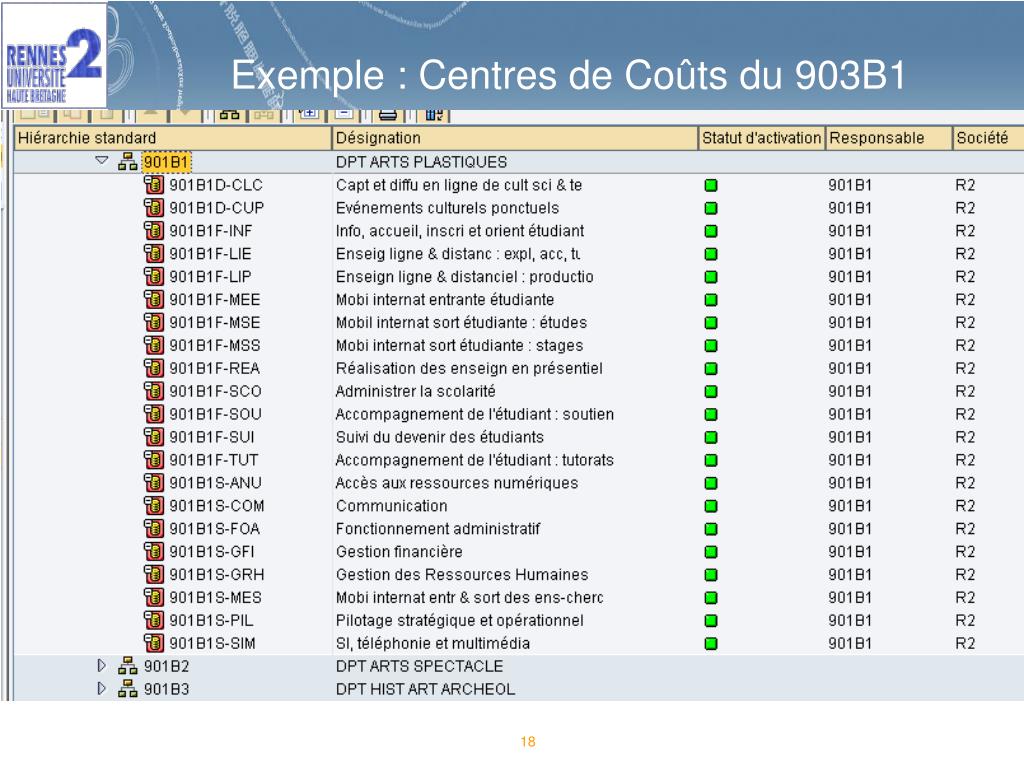Viewport: 1024px width, 768px height.
Task: Click the text 'SI, téléphonie et multimédia'
Action: pyautogui.click(x=433, y=643)
